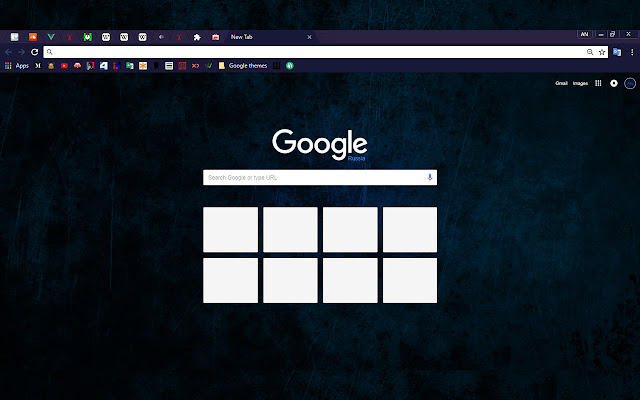Open the puzzle-piece Extensions tab
640x400 pixels.
pyautogui.click(x=197, y=37)
